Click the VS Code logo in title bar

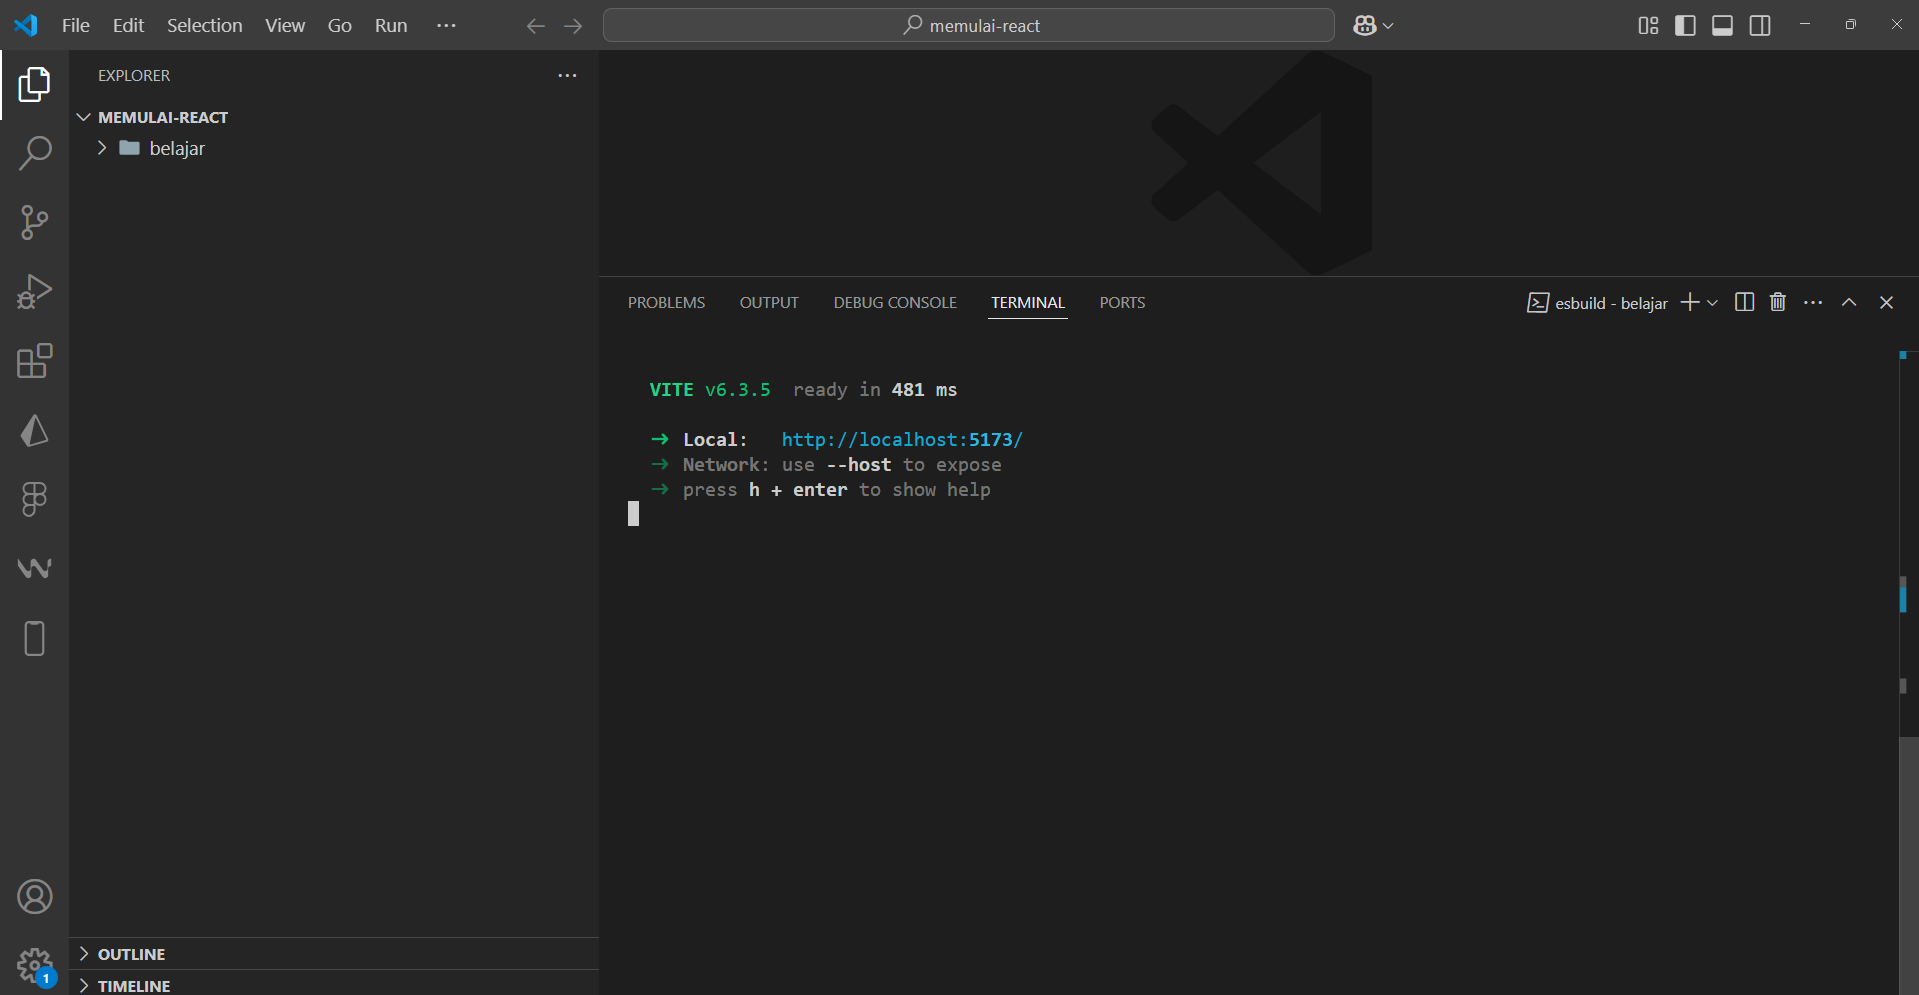(x=26, y=25)
